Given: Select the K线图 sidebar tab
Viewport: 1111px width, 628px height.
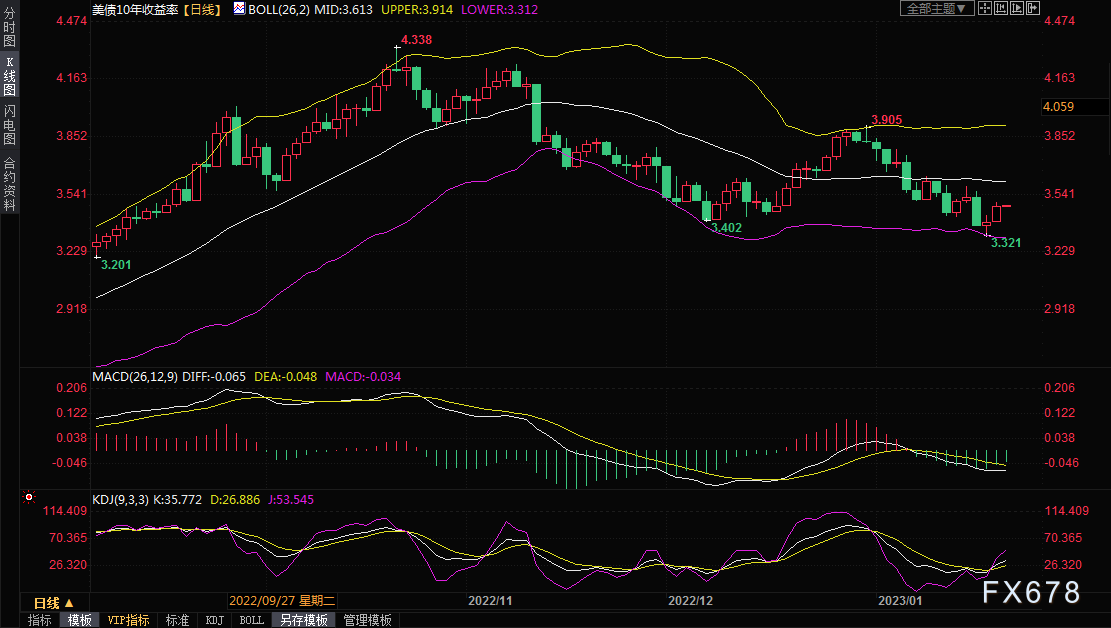Looking at the screenshot, I should point(9,76).
